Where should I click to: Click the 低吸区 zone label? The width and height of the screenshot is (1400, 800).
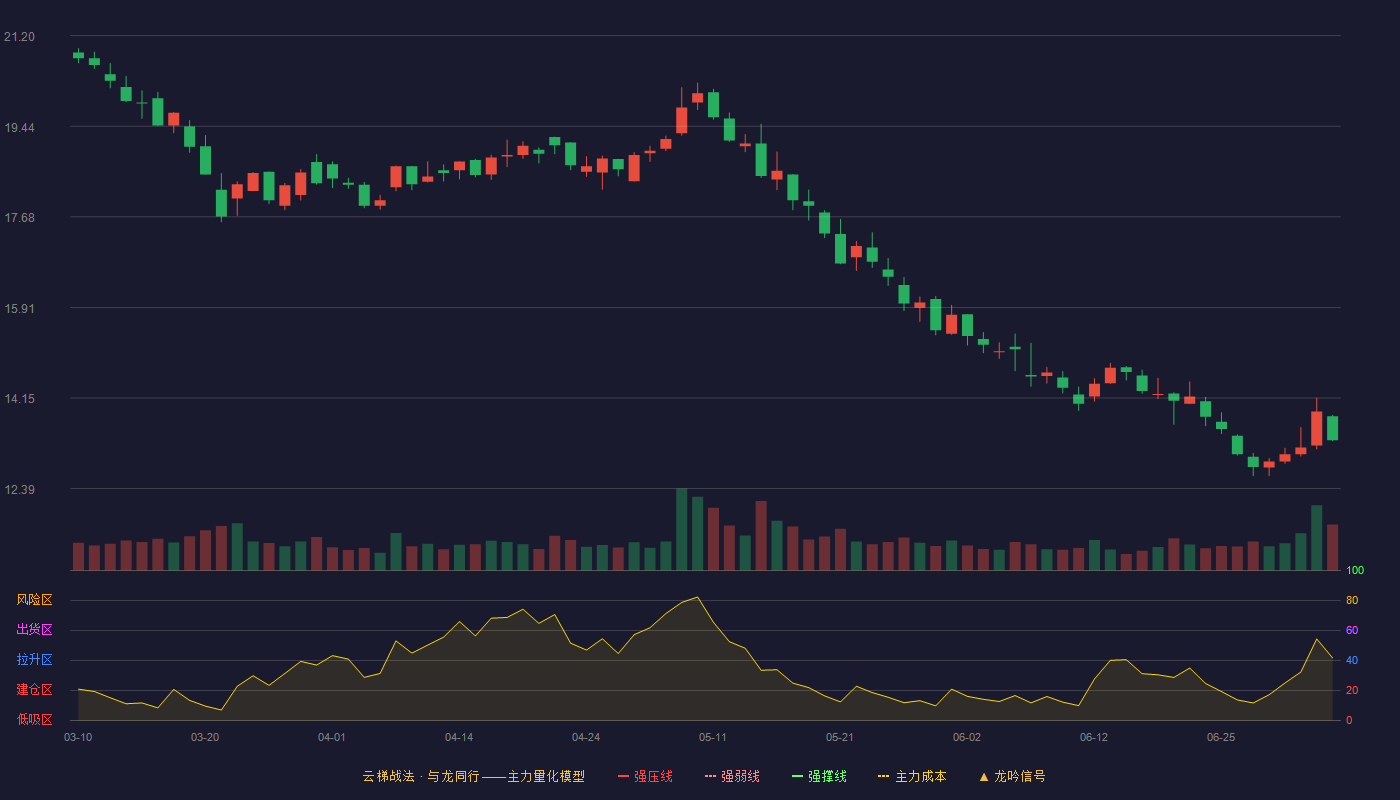(x=34, y=719)
